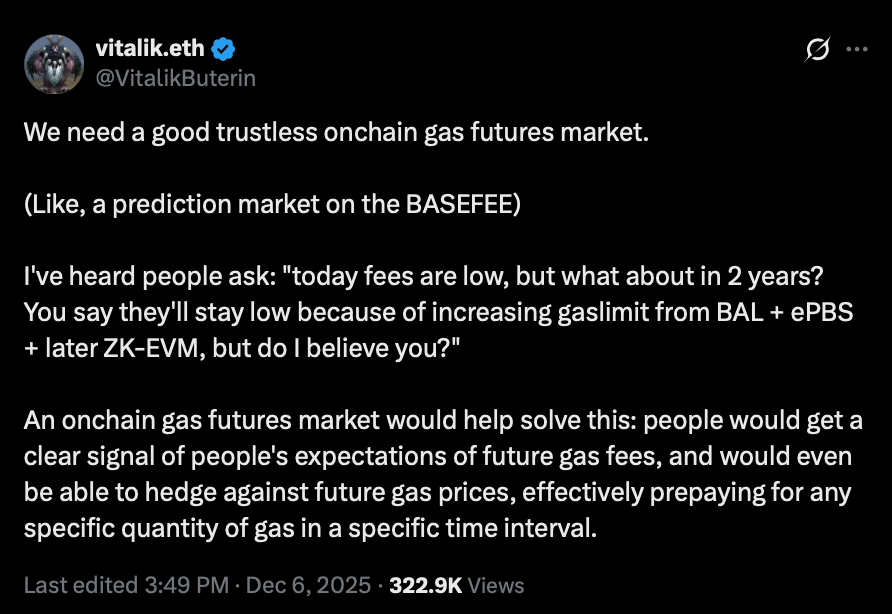Image resolution: width=892 pixels, height=614 pixels.
Task: Click the last line ending "specific time interval."
Action: click(310, 529)
